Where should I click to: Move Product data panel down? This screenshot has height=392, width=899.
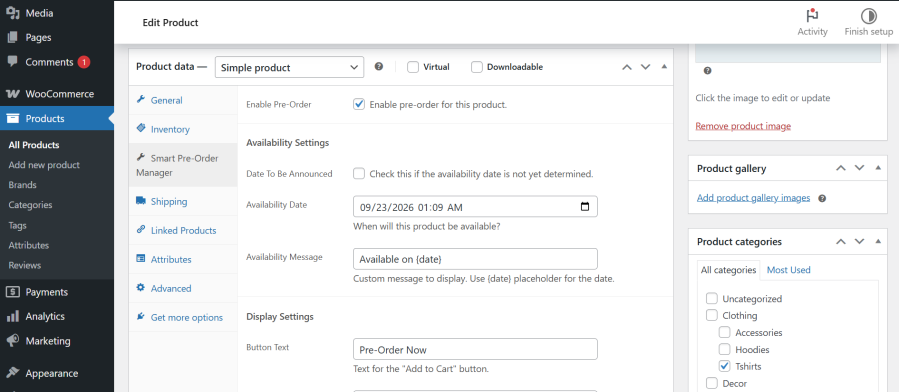click(x=646, y=67)
